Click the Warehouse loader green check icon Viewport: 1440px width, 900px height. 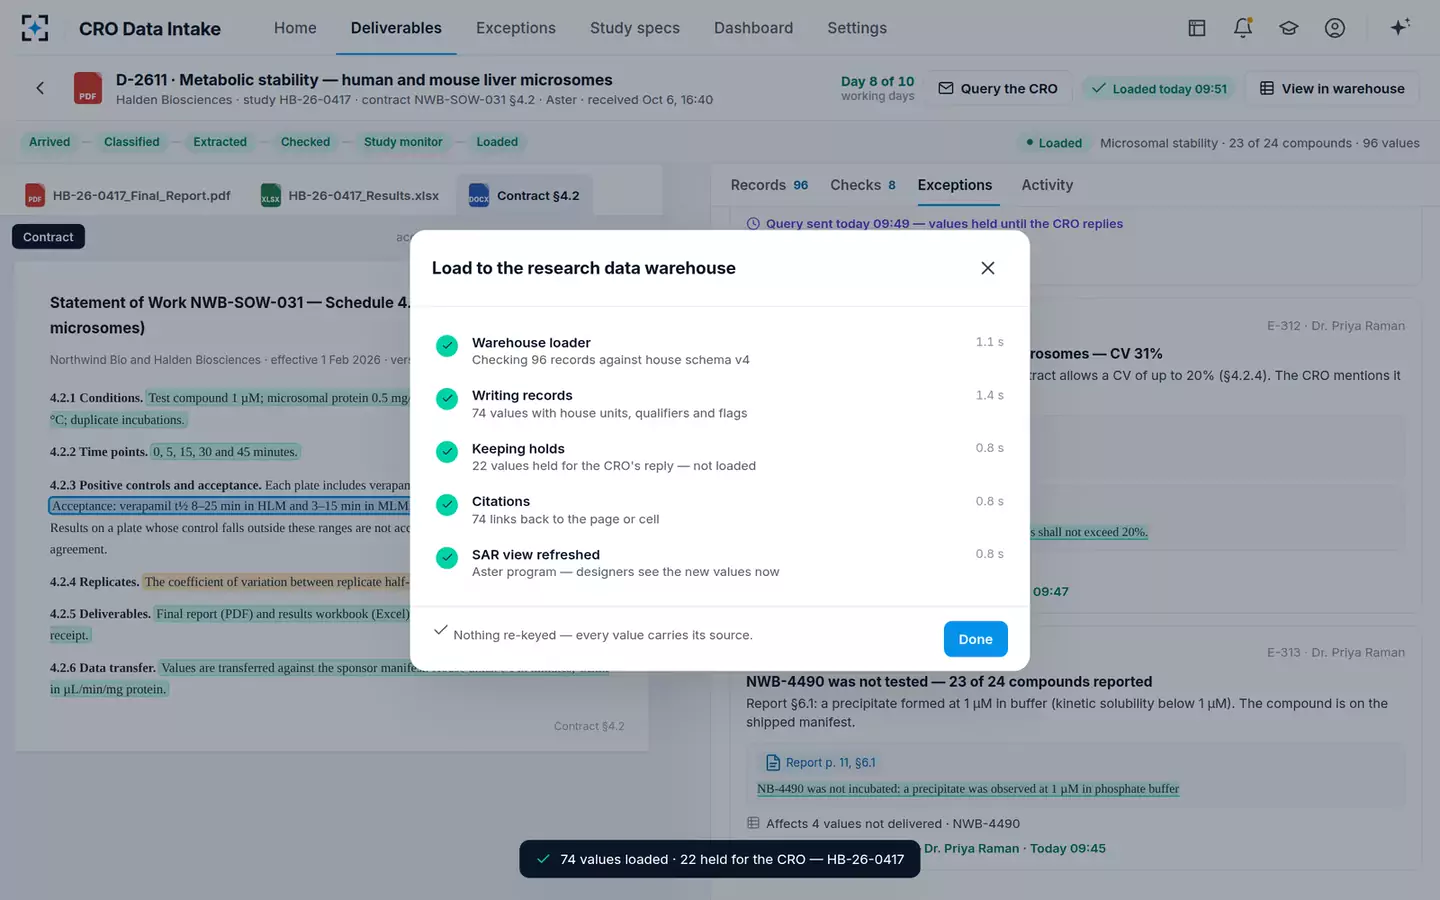pyautogui.click(x=447, y=346)
